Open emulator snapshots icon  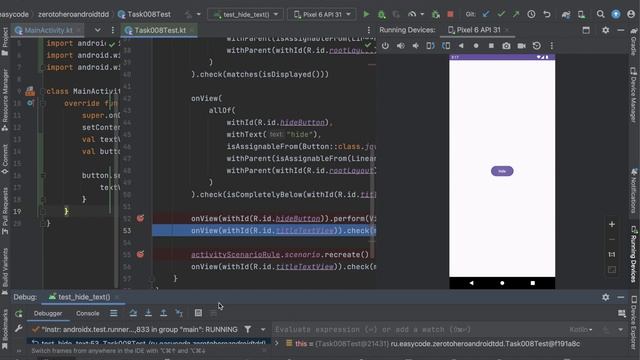(x=537, y=46)
